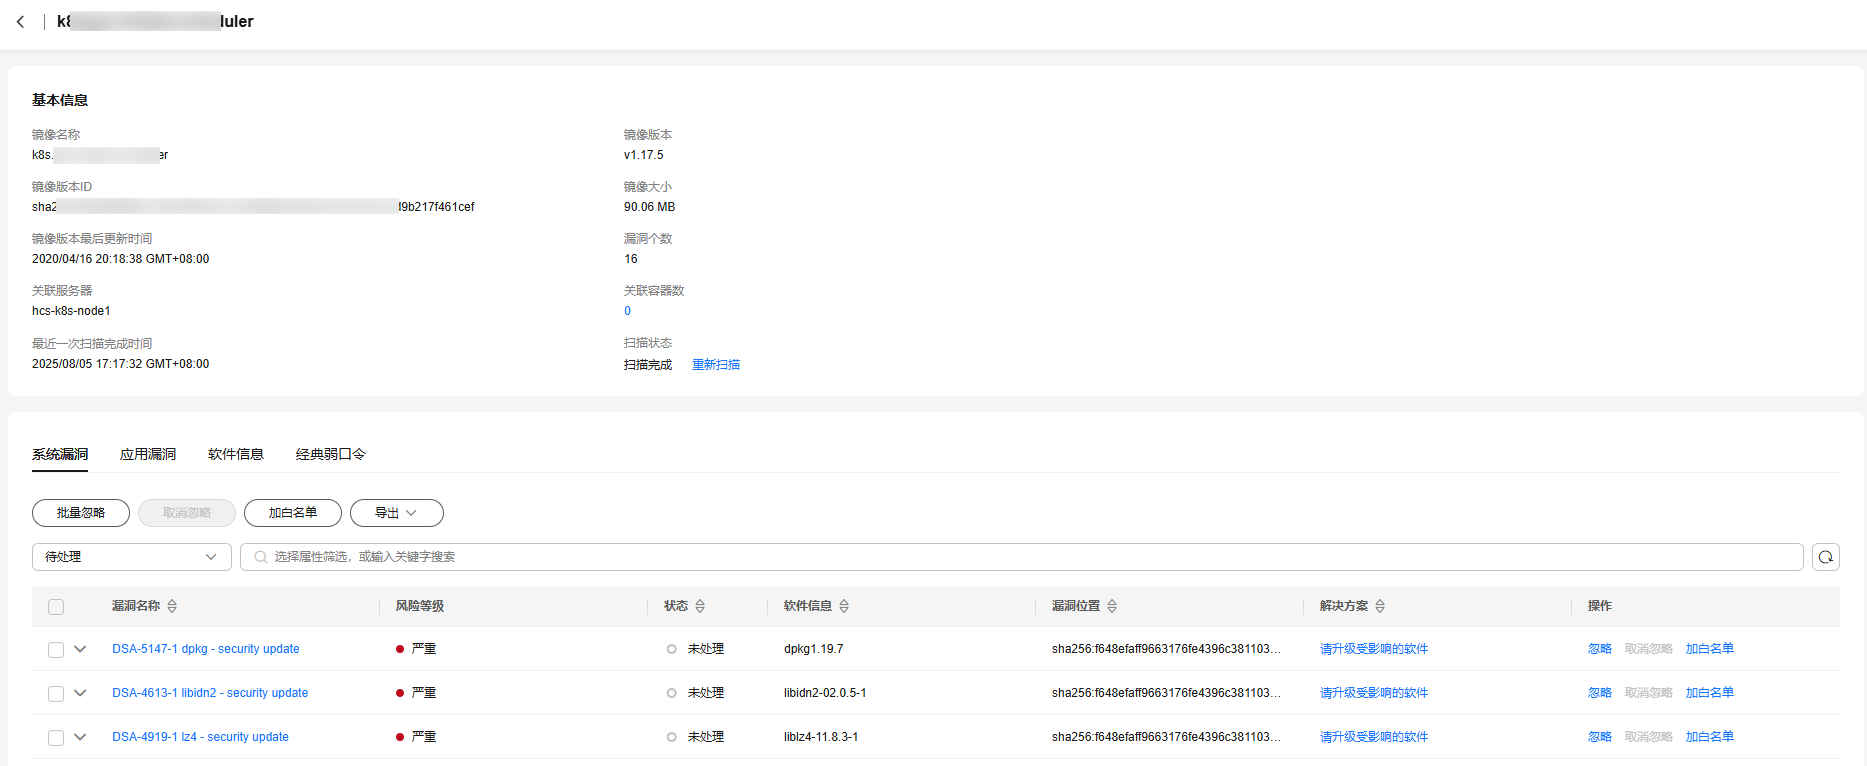The width and height of the screenshot is (1867, 766).
Task: Click the 重新扫描 rescan link
Action: point(716,365)
